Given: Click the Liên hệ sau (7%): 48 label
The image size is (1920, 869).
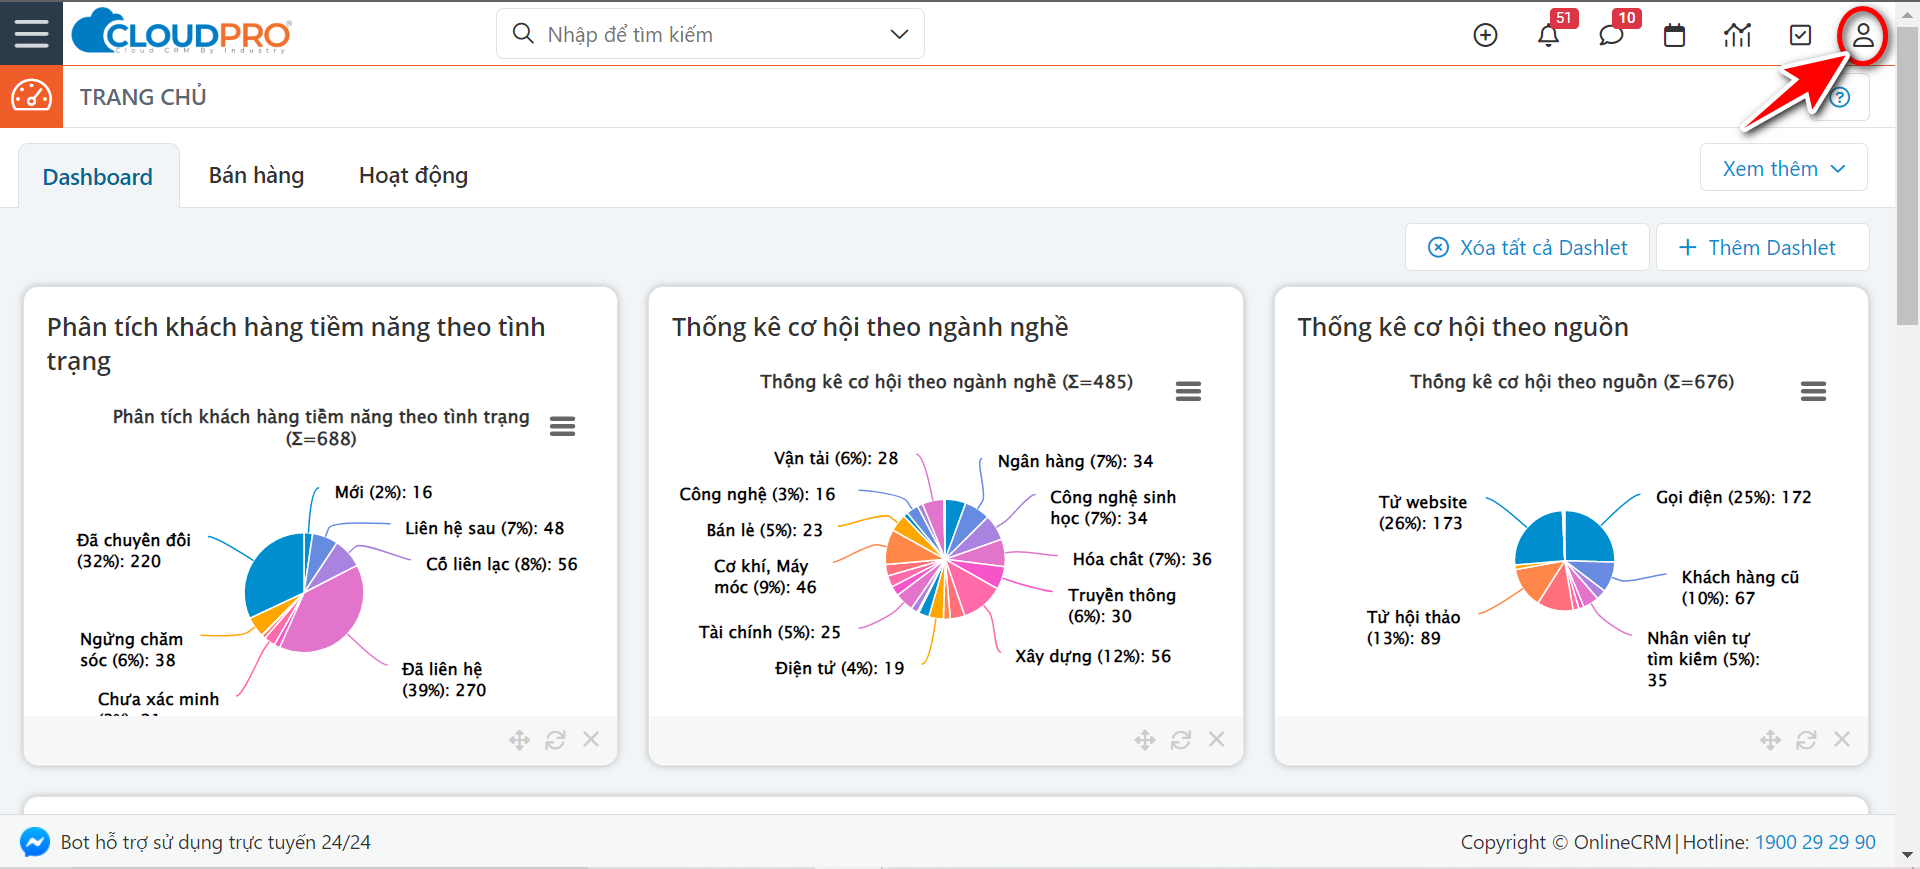Looking at the screenshot, I should coord(484,528).
